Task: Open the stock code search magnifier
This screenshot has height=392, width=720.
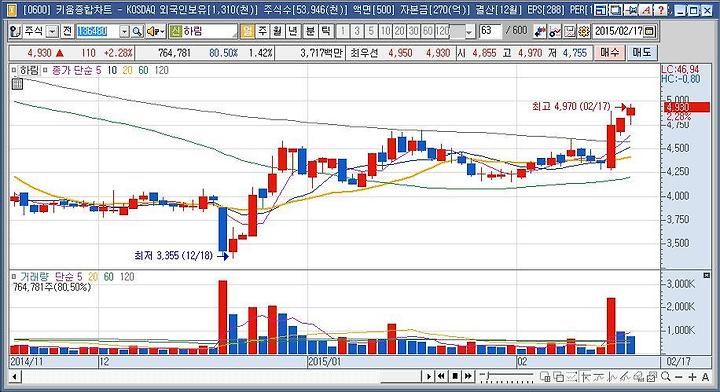Action: pos(137,31)
